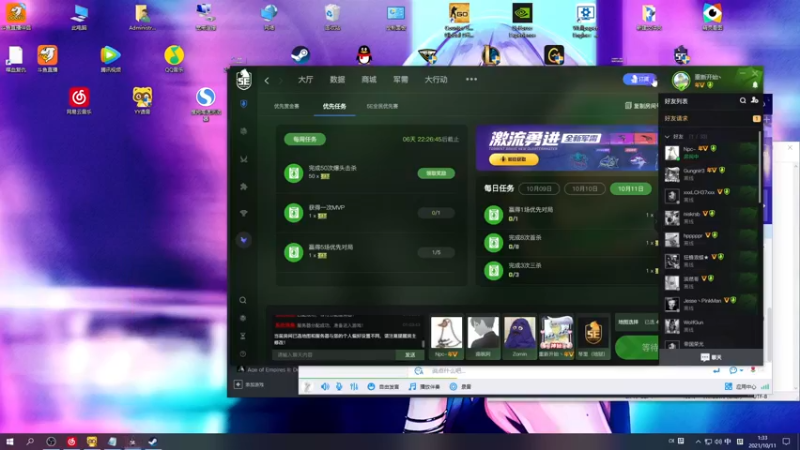Click the 5E logo empty team slot
Screen dimensions: 800x450
[x=593, y=336]
